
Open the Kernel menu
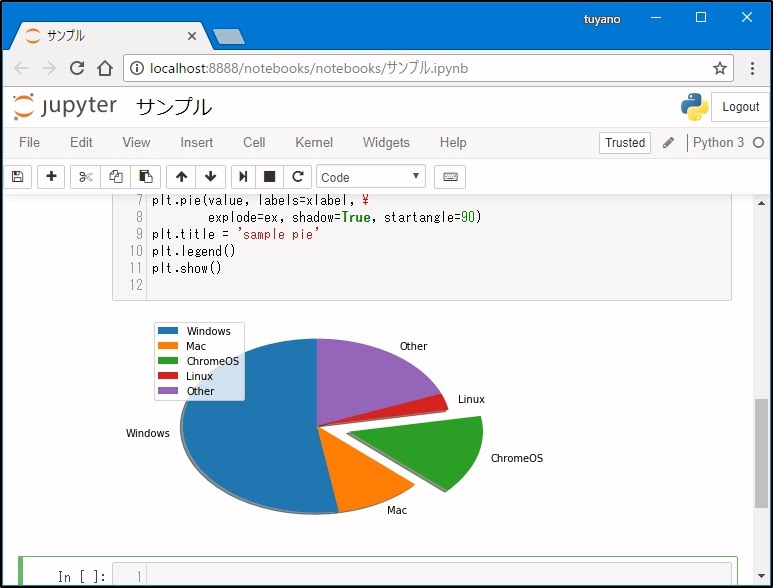click(314, 143)
